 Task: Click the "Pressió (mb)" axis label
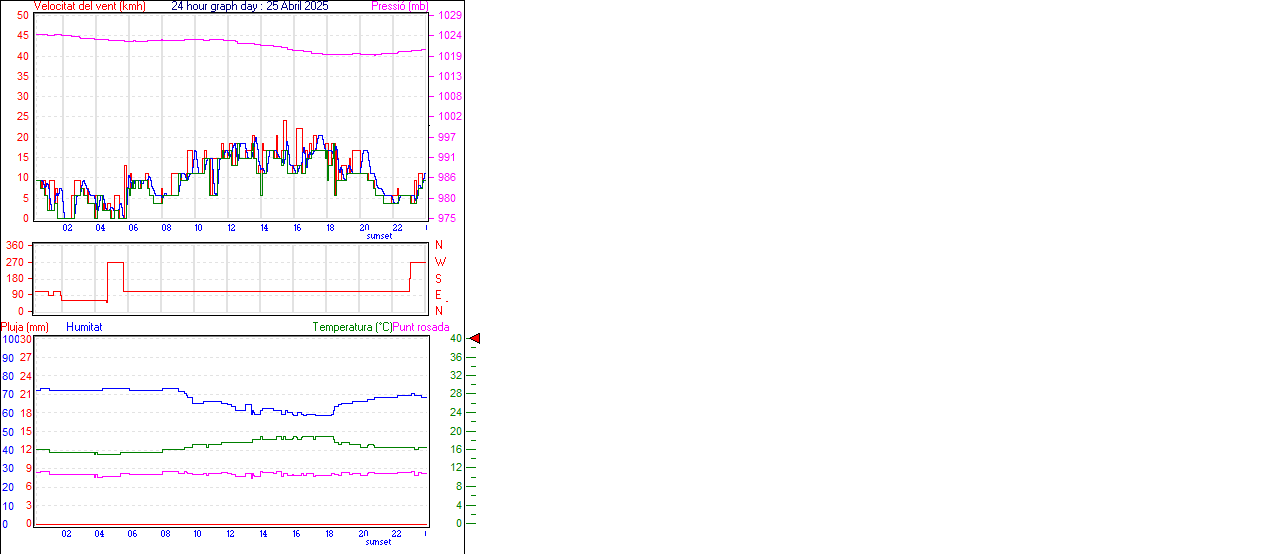point(398,6)
